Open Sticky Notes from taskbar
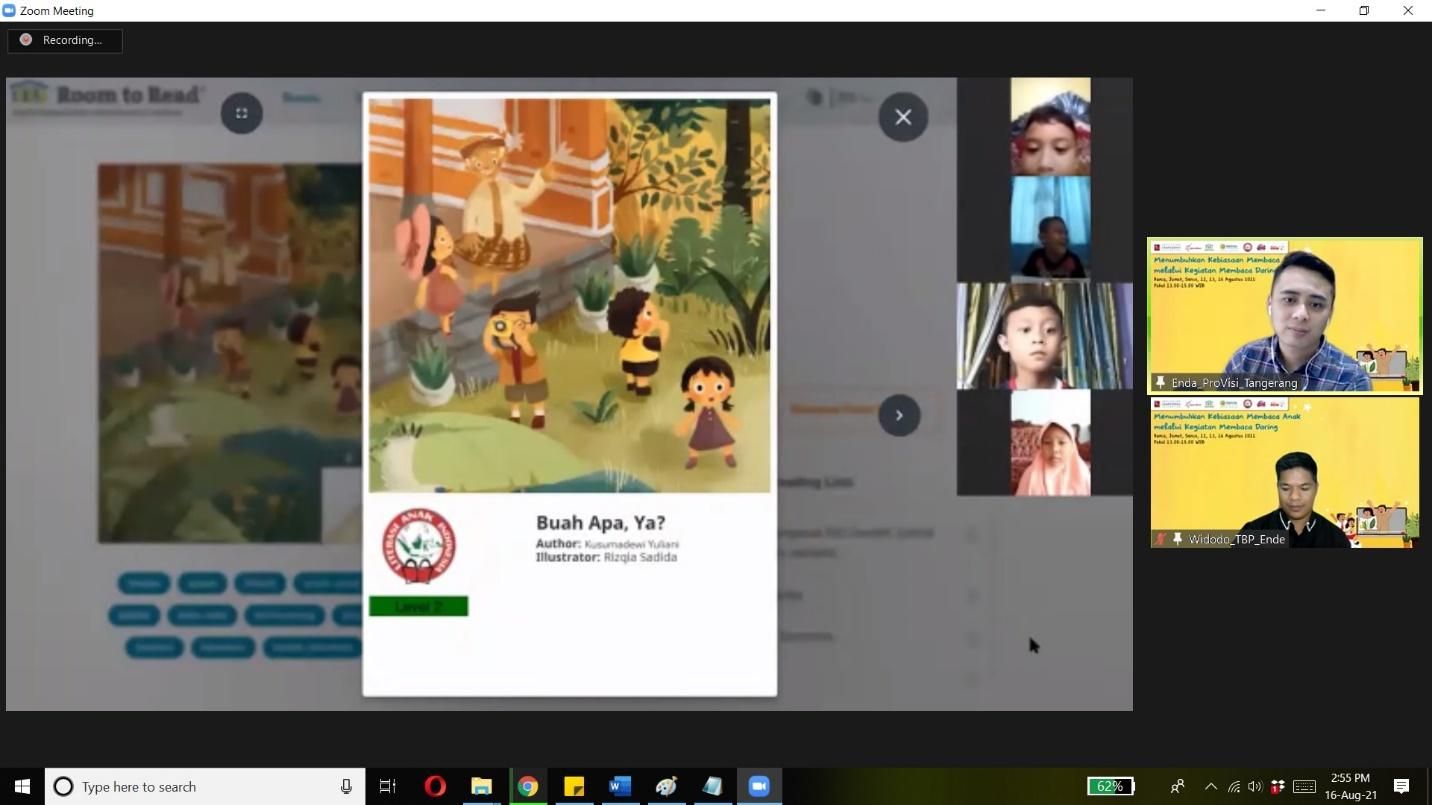1432x805 pixels. coord(574,787)
